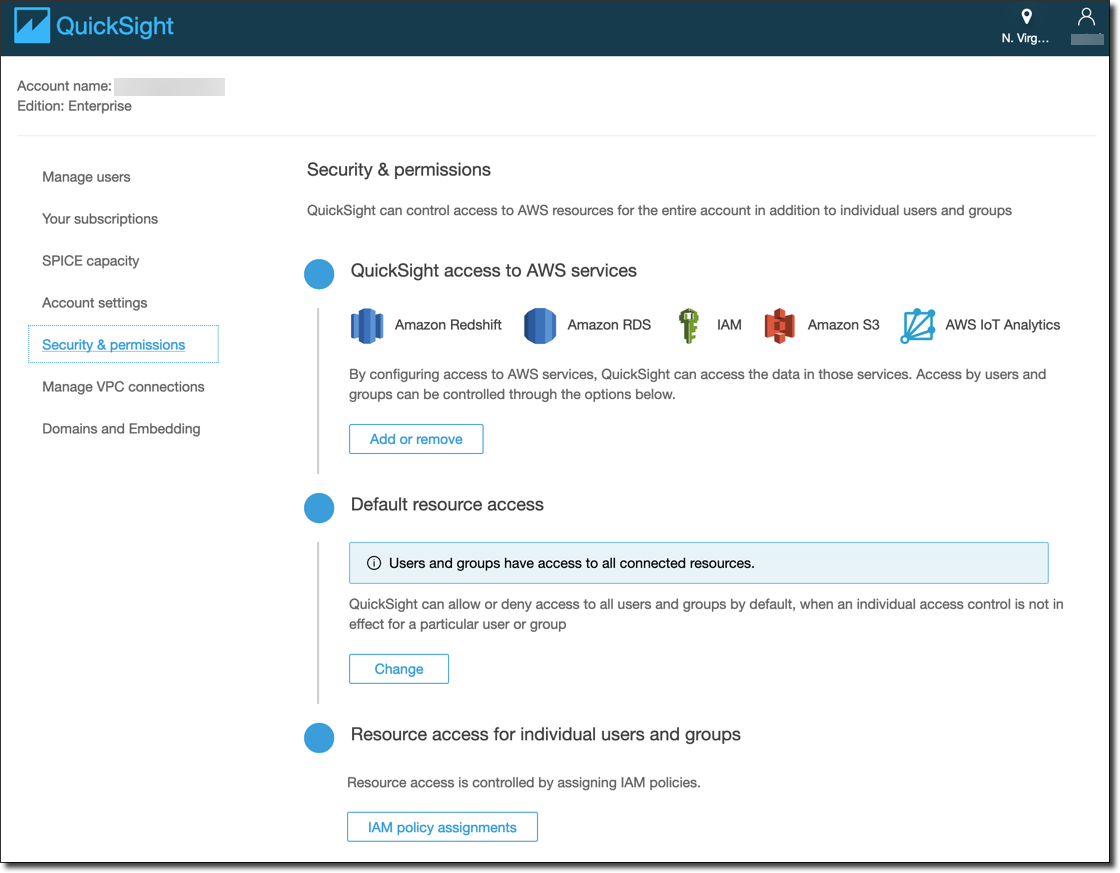Select Security & permissions link
The height and width of the screenshot is (873, 1120).
click(x=114, y=345)
